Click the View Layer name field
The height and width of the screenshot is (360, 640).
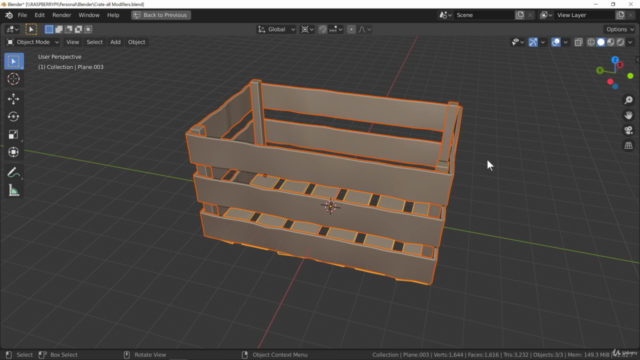584,15
